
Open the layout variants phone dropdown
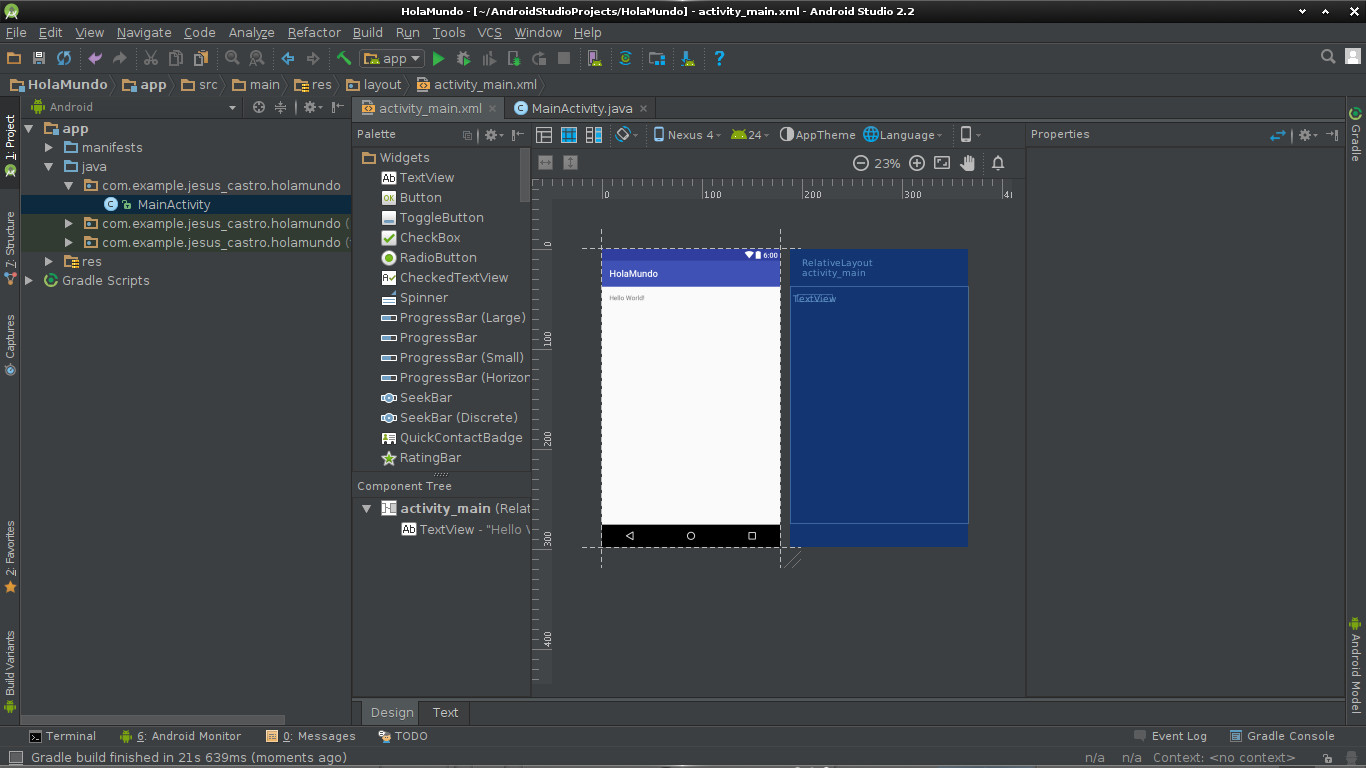tap(971, 135)
